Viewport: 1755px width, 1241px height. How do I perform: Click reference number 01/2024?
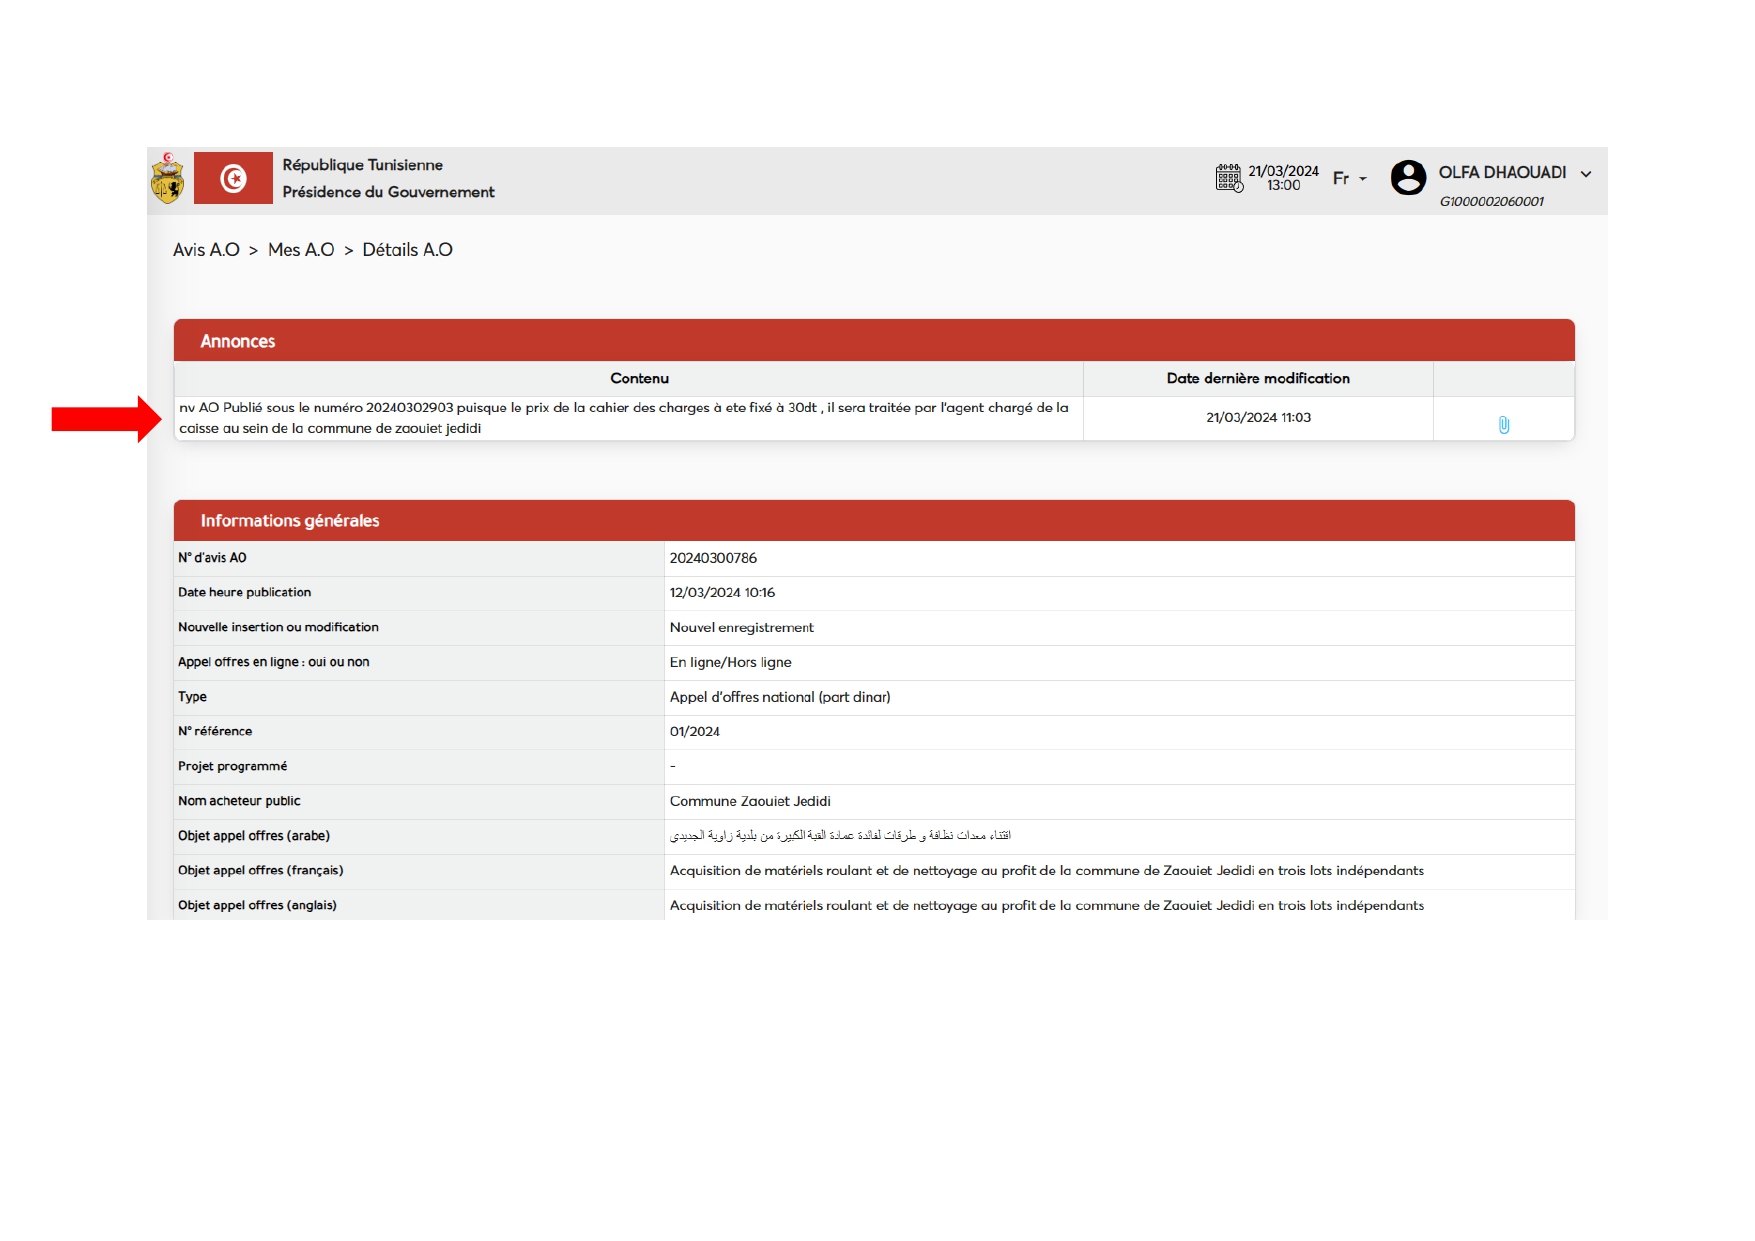694,732
